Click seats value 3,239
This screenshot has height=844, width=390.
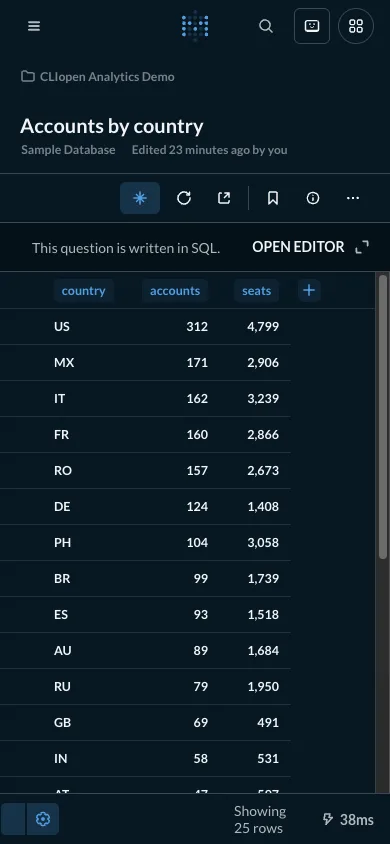pos(263,398)
